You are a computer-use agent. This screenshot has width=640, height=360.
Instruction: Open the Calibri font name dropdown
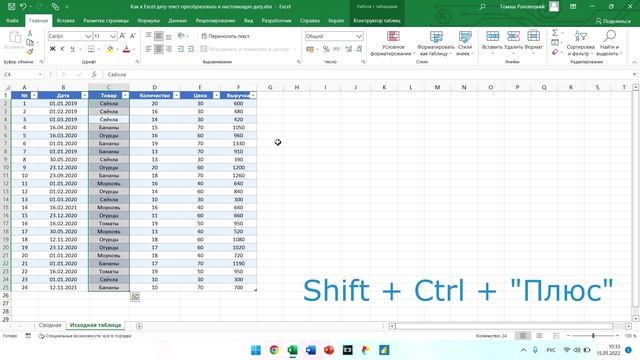tap(88, 36)
